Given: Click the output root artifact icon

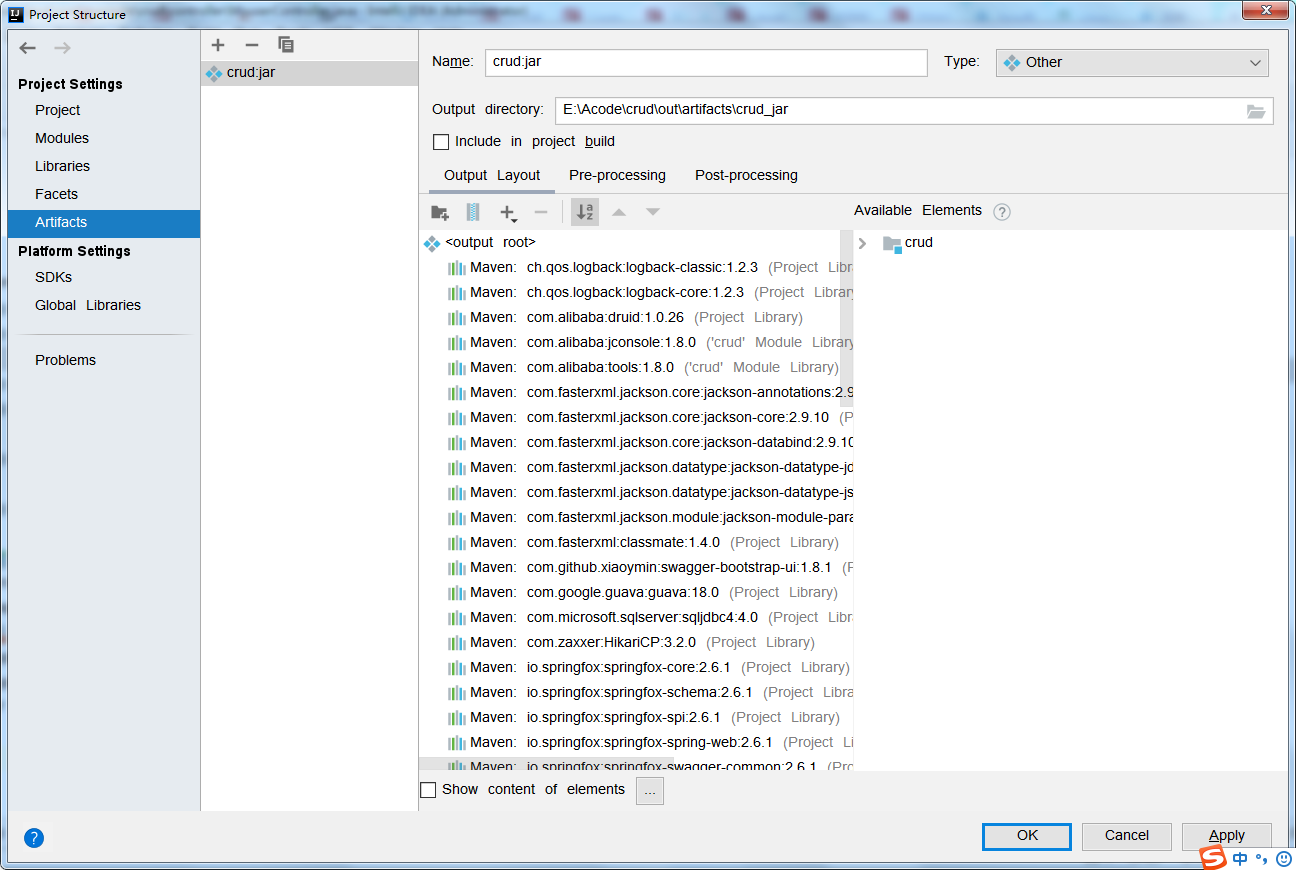Looking at the screenshot, I should point(432,243).
